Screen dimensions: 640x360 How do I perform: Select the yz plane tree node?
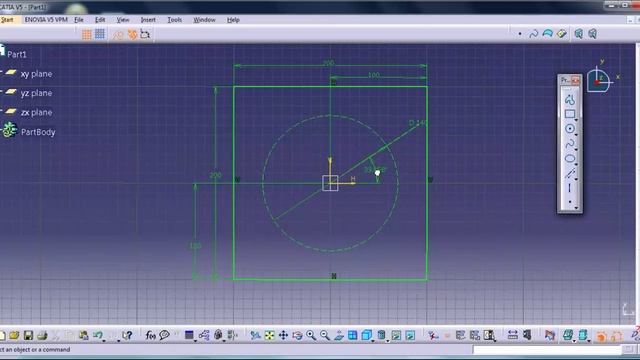[x=36, y=93]
